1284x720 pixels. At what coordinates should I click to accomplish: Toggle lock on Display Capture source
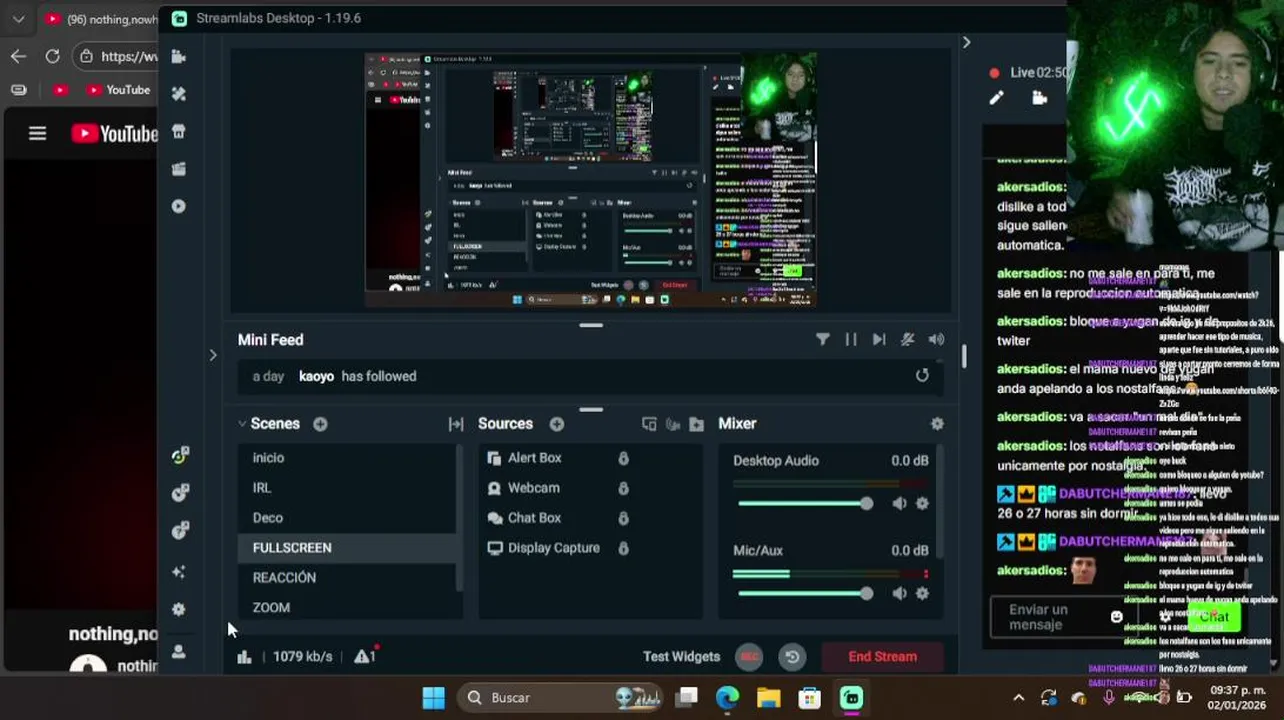point(623,548)
